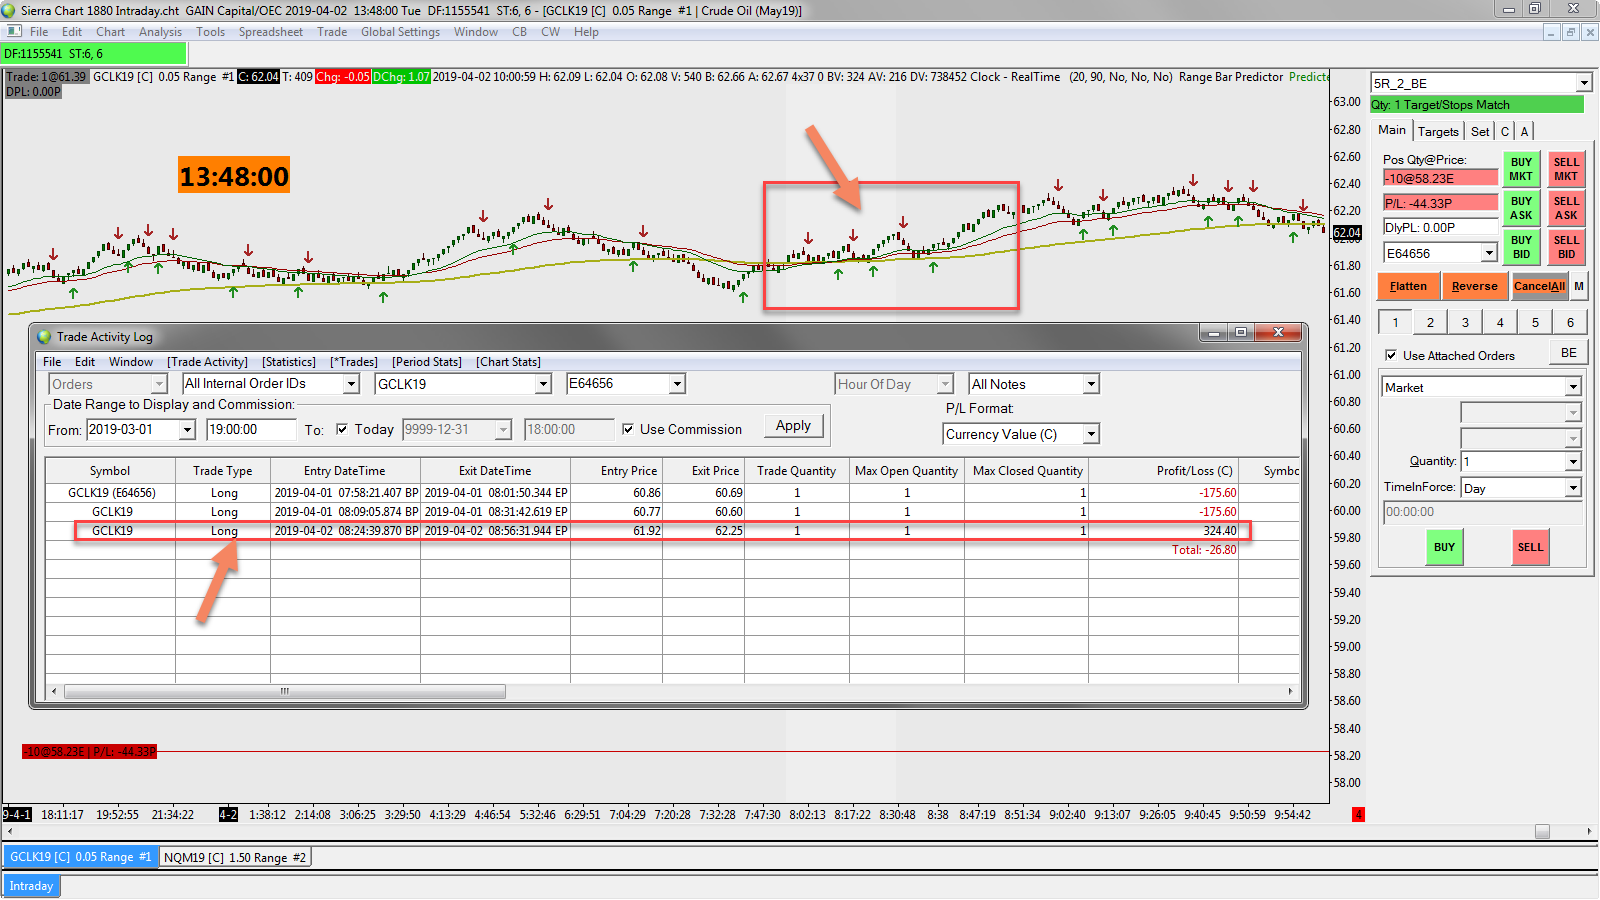Click the CancelAll button
The width and height of the screenshot is (1600, 900).
(1539, 286)
